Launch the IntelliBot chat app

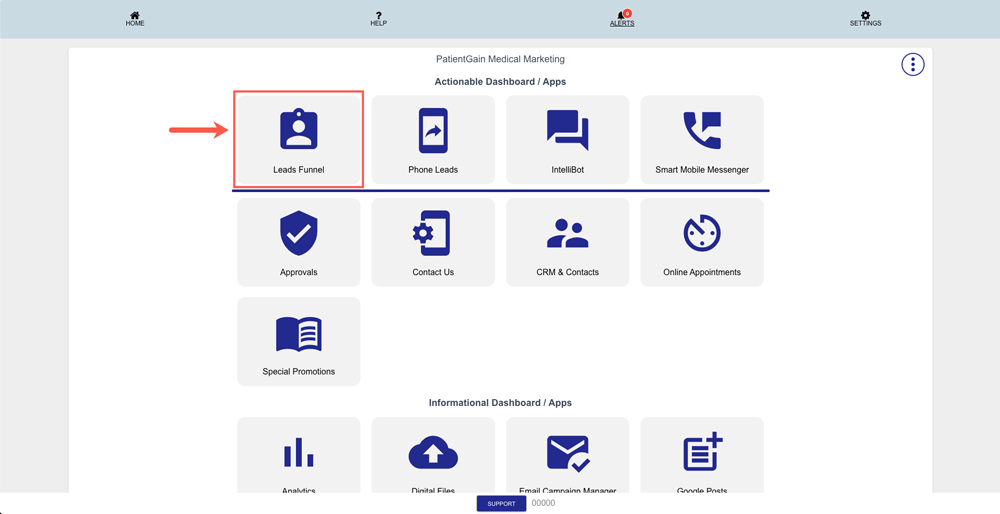[x=568, y=140]
